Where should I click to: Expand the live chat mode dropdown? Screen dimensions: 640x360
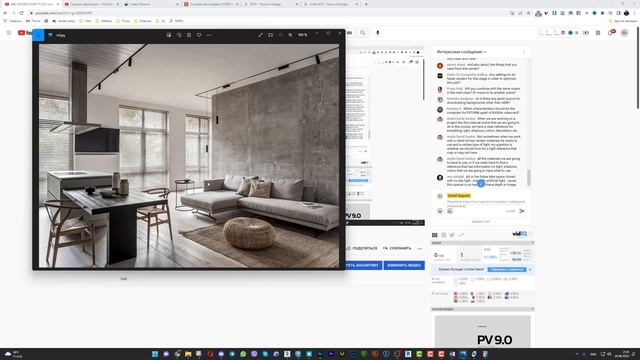coord(462,52)
